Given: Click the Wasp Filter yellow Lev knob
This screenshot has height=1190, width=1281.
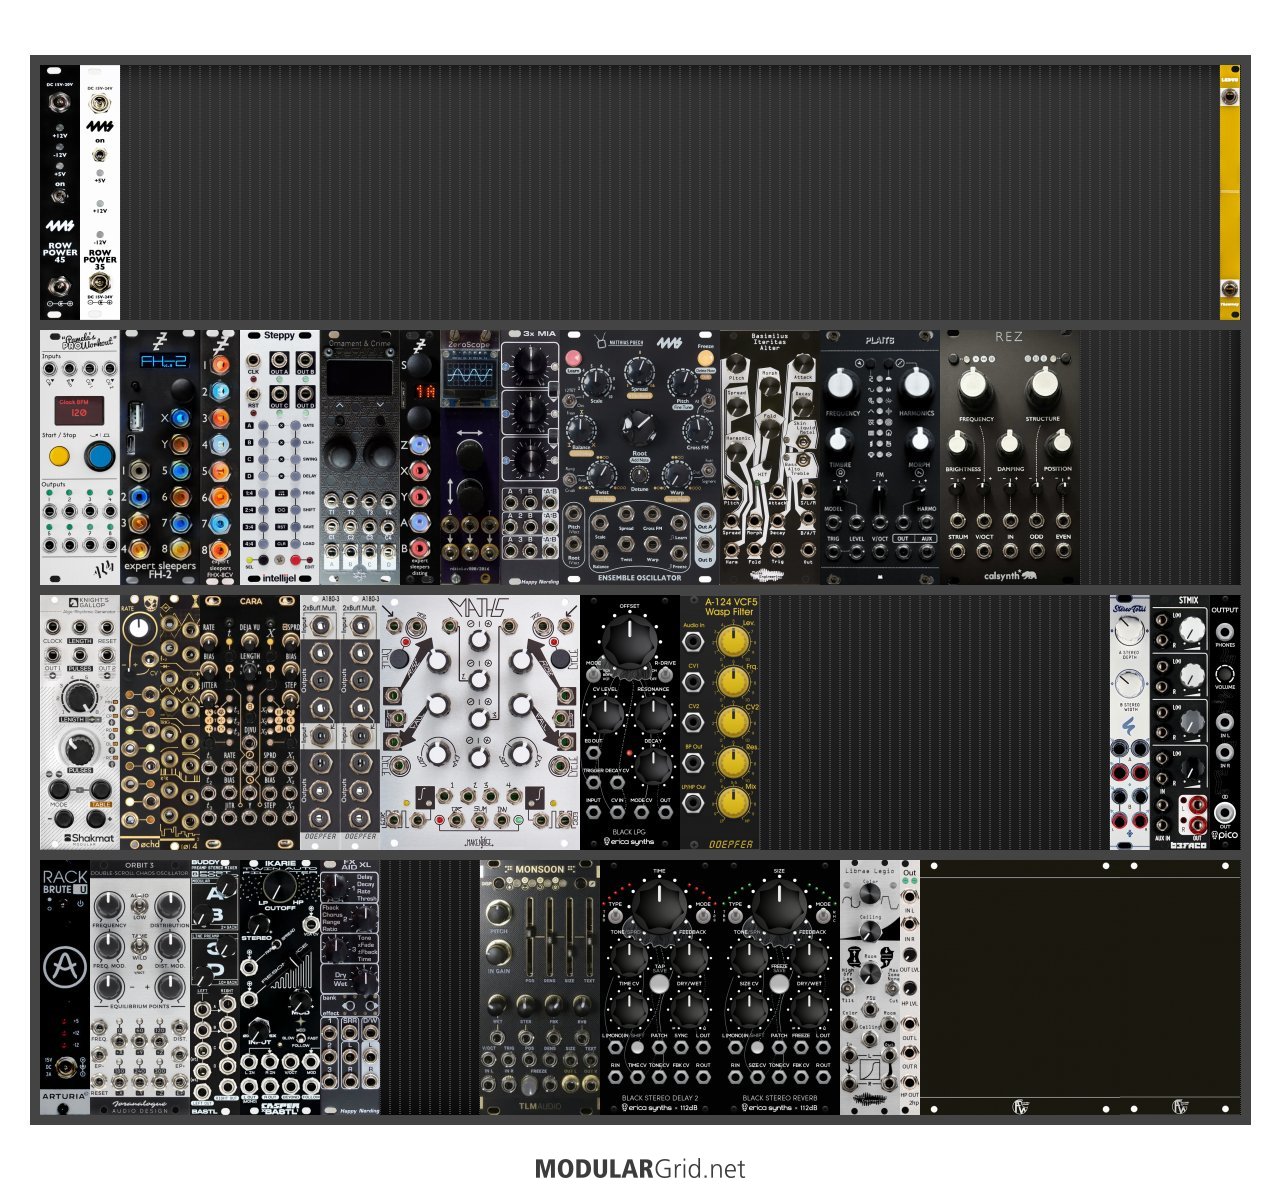Looking at the screenshot, I should pyautogui.click(x=734, y=642).
